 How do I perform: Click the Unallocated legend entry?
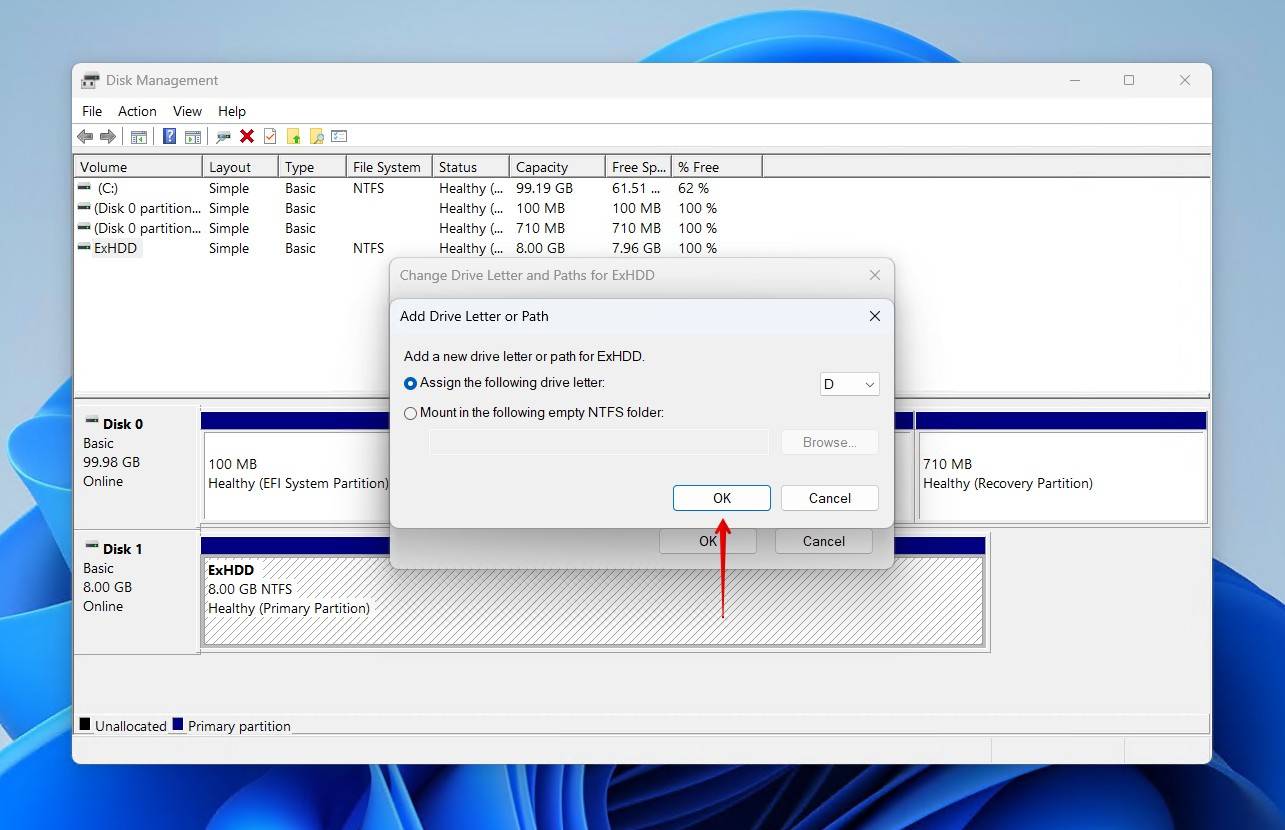pos(123,726)
